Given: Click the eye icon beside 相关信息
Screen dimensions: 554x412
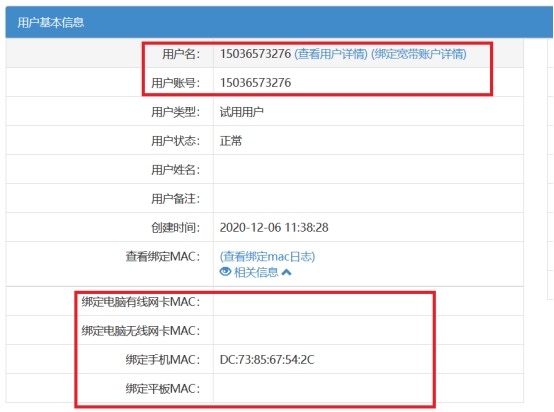Looking at the screenshot, I should point(225,272).
